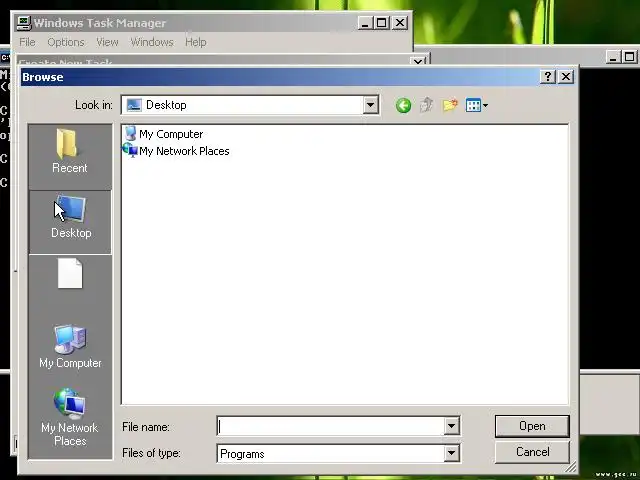Image resolution: width=640 pixels, height=480 pixels.
Task: Select My Computer in the places bar
Action: coord(70,347)
